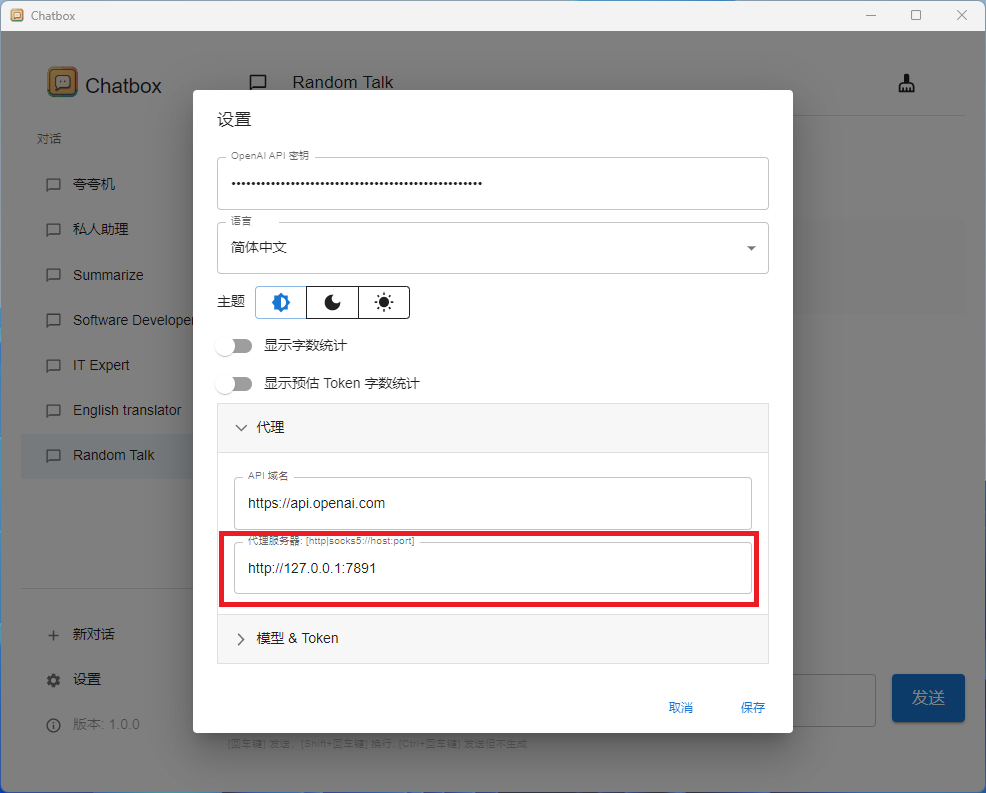Click 取消 to cancel settings
Screen dimensions: 986x793
680,707
